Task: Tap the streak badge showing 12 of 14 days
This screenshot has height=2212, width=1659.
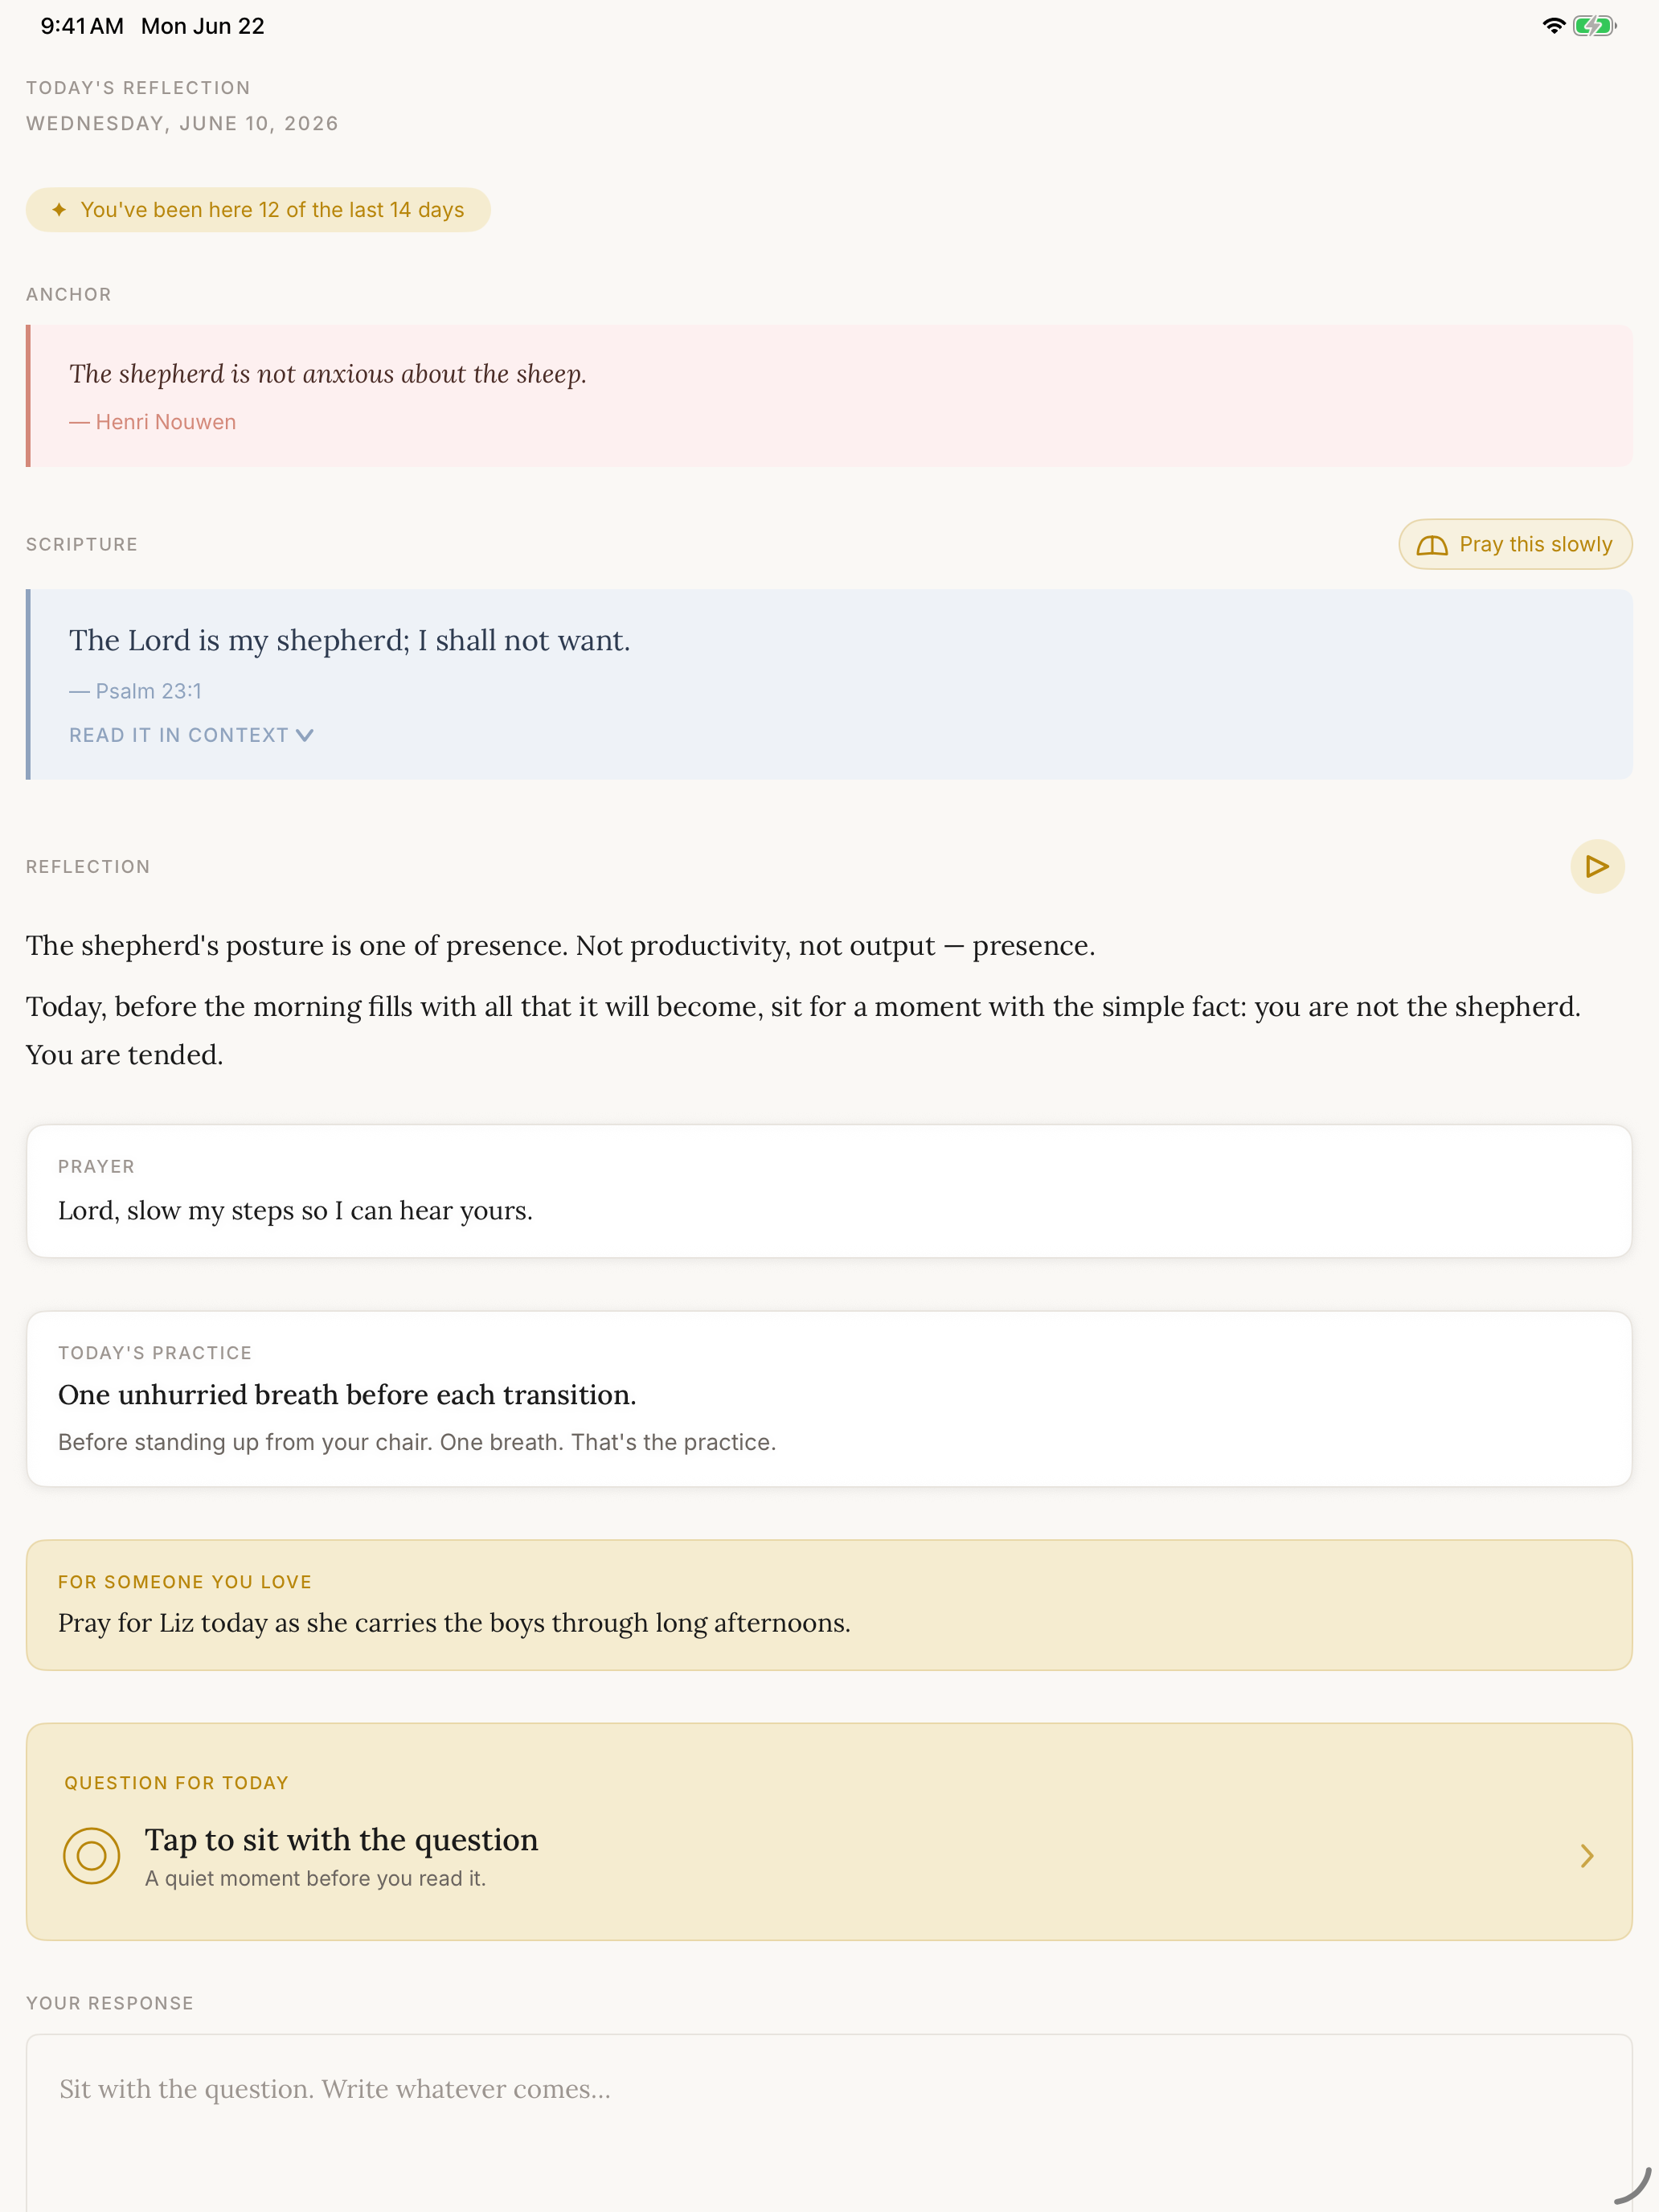Action: tap(258, 210)
